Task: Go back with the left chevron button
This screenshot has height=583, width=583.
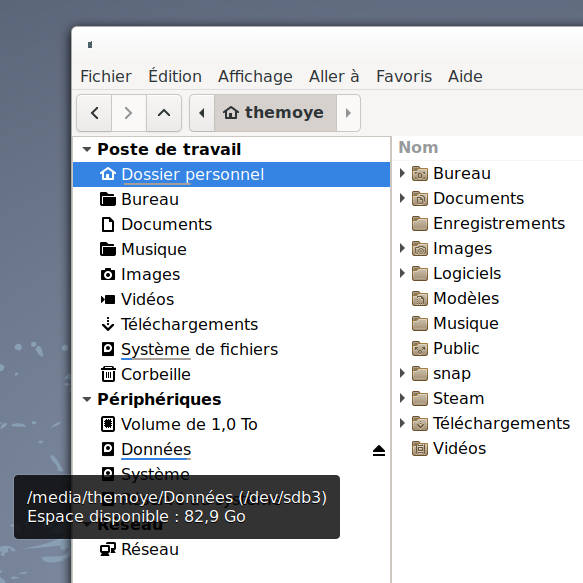Action: 94,113
